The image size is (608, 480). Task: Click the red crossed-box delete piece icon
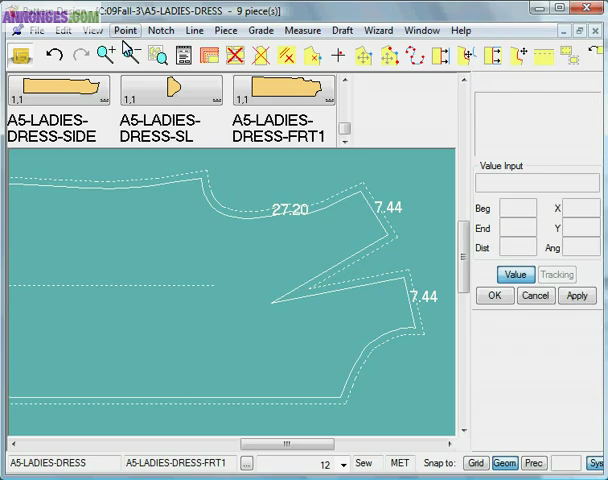tap(235, 56)
